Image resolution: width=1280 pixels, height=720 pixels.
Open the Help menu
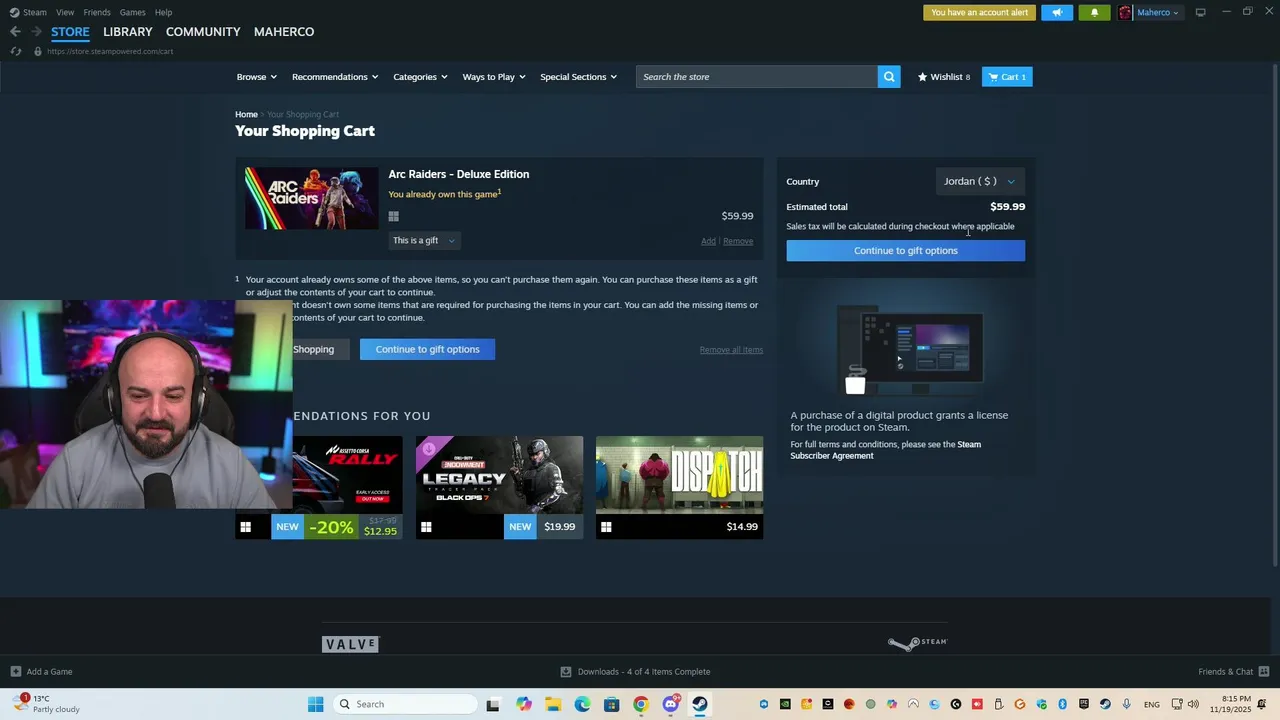tap(163, 12)
